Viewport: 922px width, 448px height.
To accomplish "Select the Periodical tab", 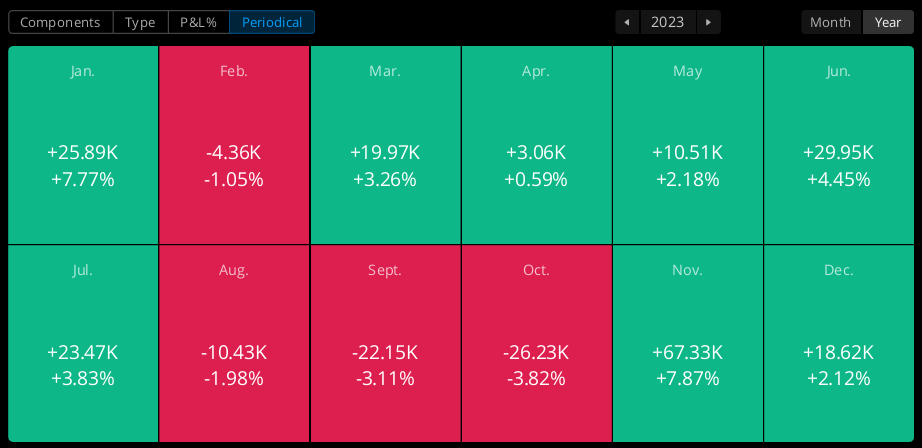I will click(x=272, y=22).
